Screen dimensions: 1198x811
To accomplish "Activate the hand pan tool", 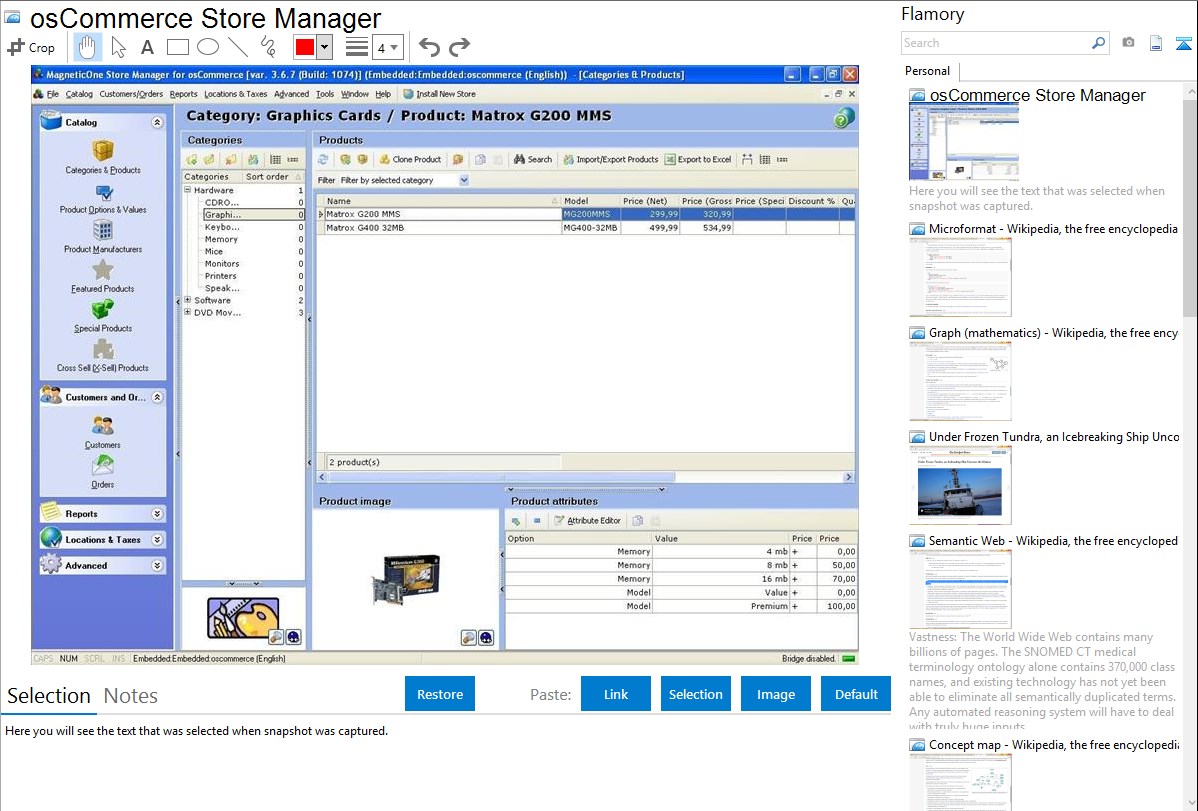I will click(87, 47).
